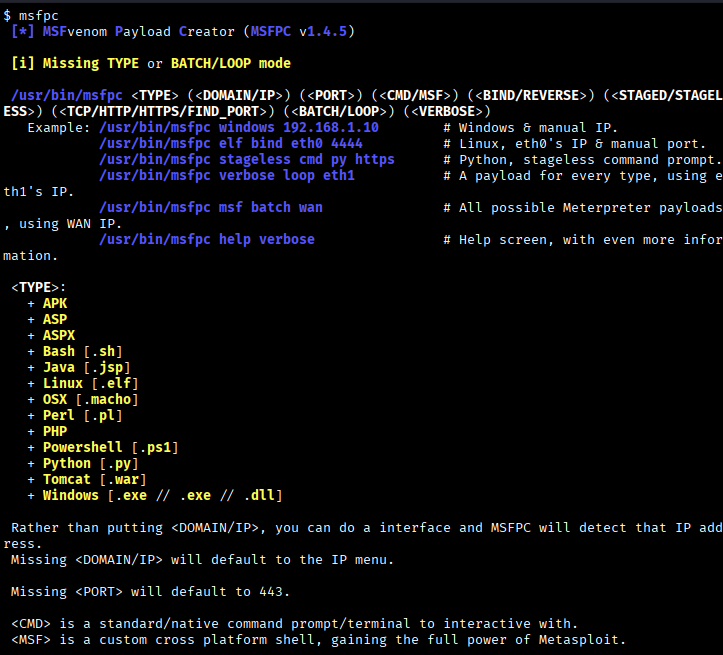This screenshot has height=655, width=723.
Task: Select ASPX in the type list
Action: [x=59, y=335]
